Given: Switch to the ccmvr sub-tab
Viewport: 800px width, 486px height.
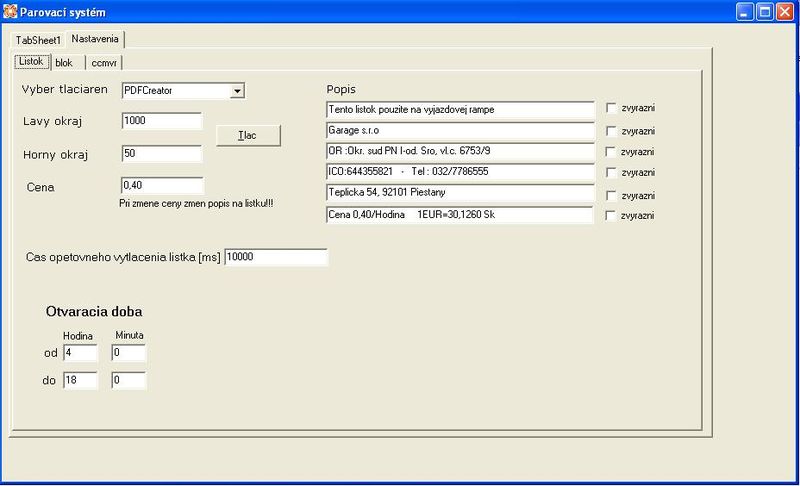Looking at the screenshot, I should [x=103, y=63].
